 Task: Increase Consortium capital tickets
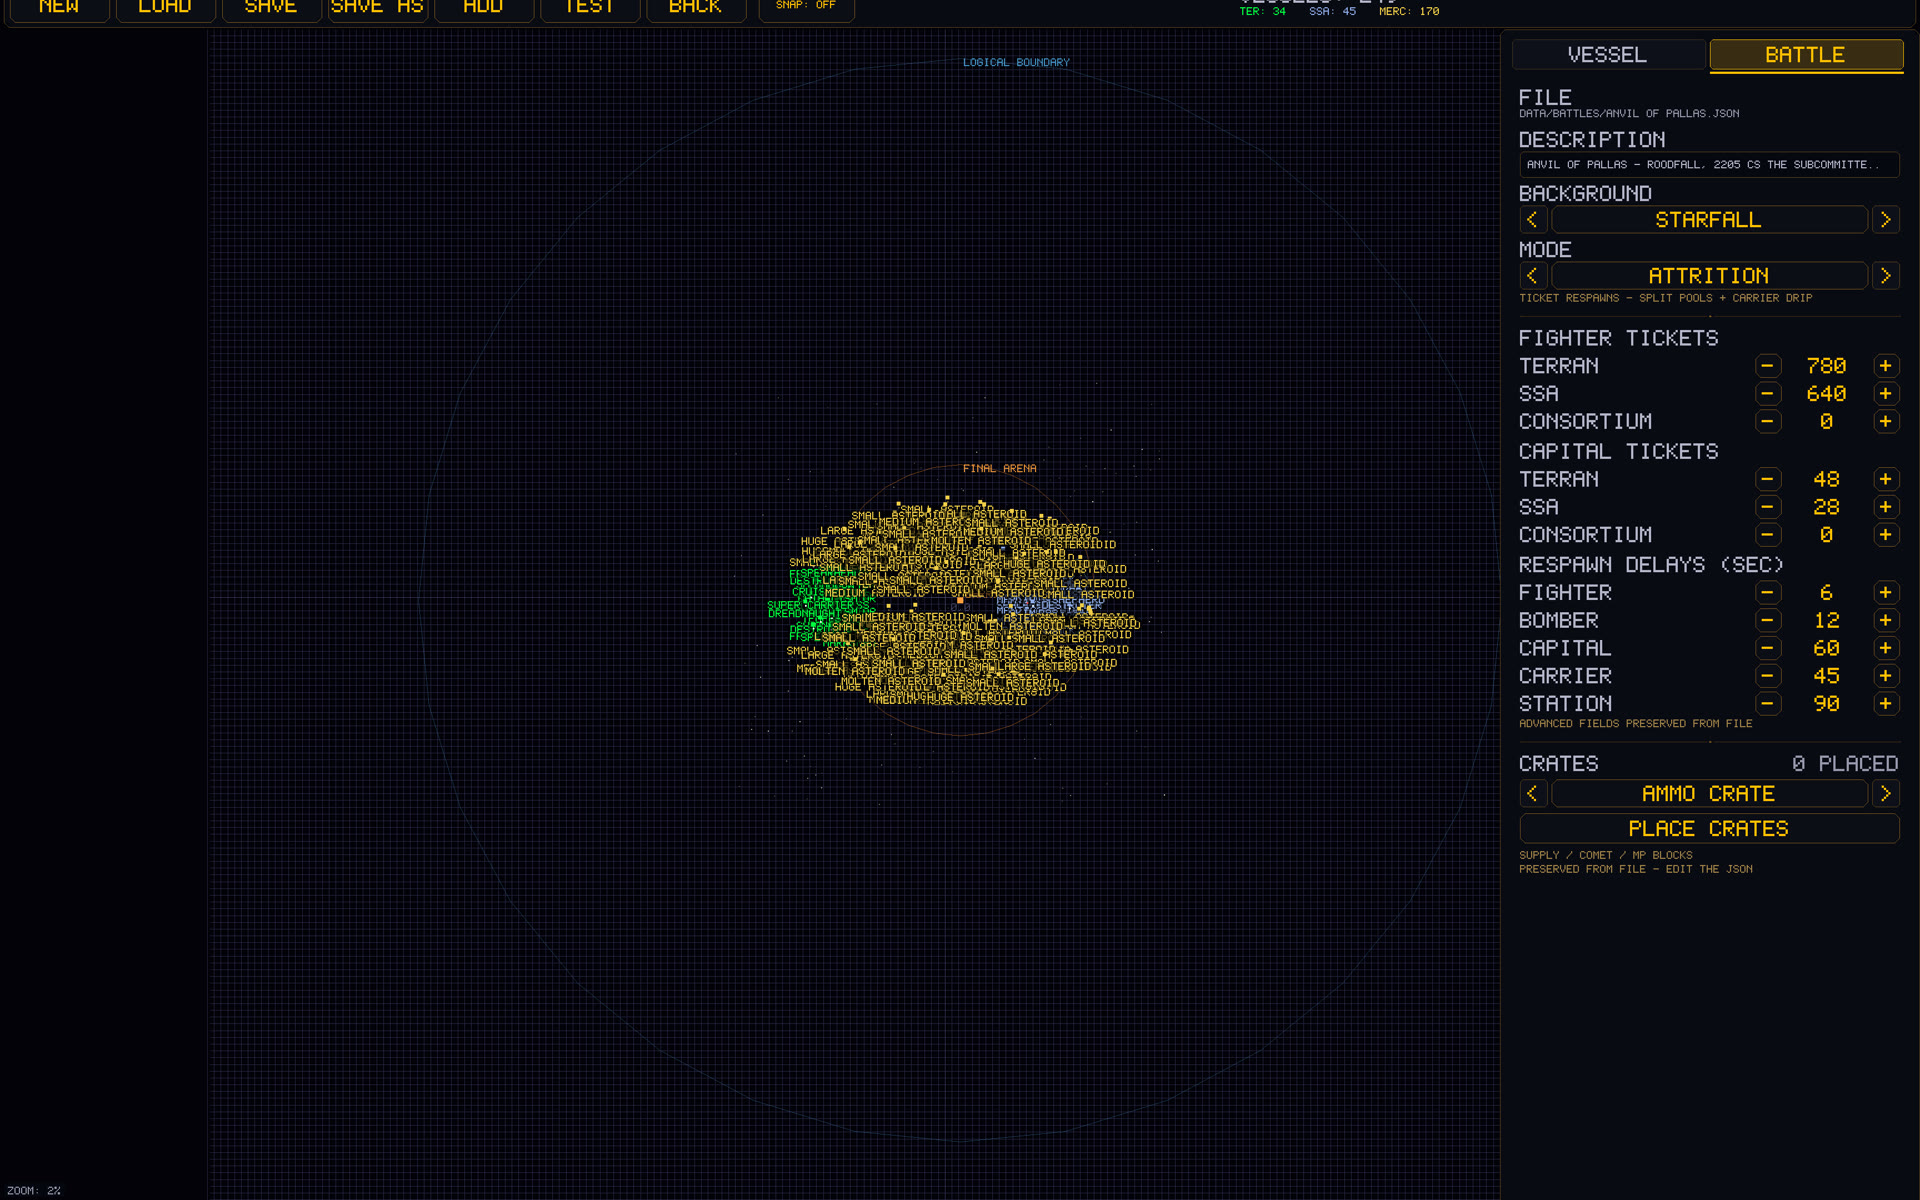[1886, 535]
